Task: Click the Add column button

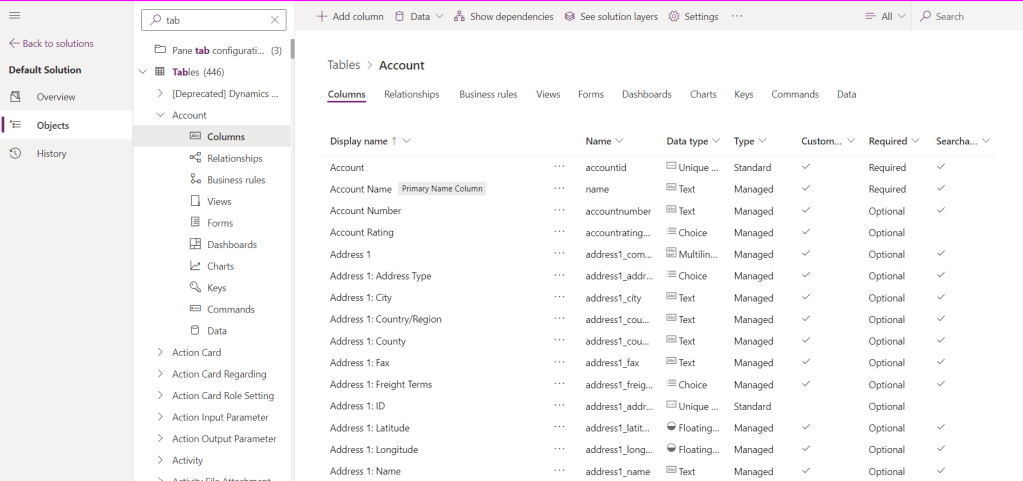Action: click(x=349, y=17)
